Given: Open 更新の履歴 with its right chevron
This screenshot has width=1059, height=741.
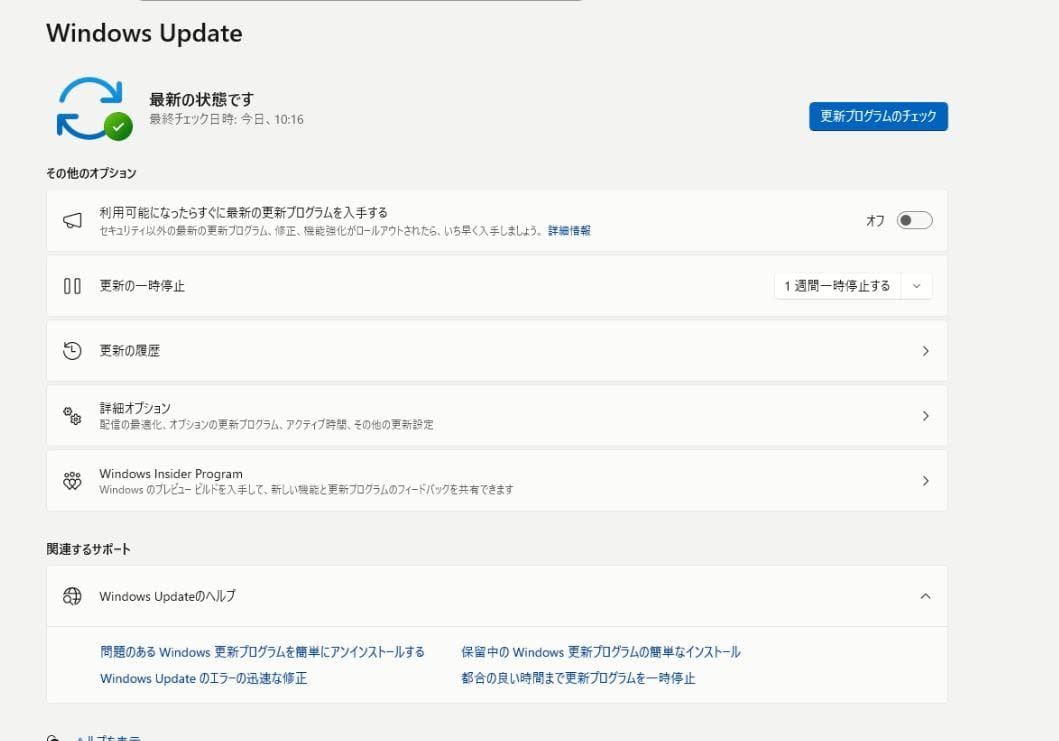Looking at the screenshot, I should [925, 351].
